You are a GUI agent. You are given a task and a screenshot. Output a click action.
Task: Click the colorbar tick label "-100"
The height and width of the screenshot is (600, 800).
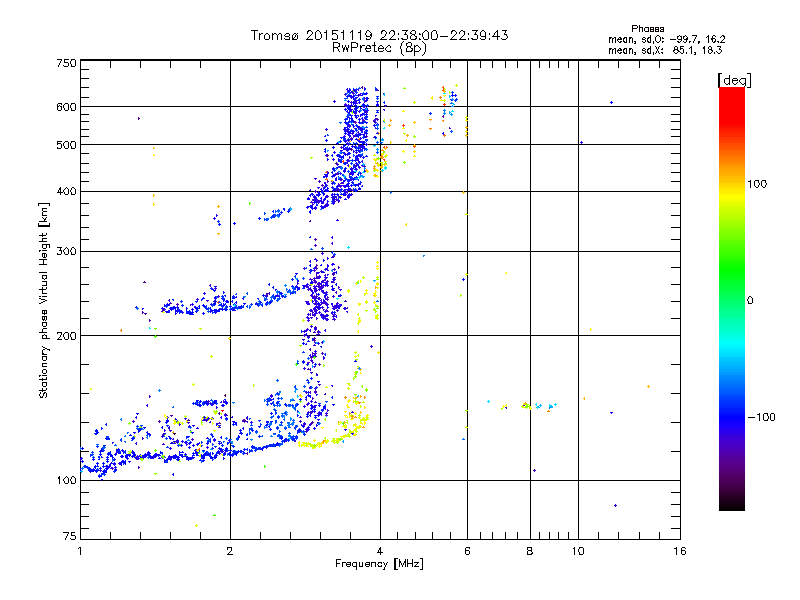coord(762,417)
